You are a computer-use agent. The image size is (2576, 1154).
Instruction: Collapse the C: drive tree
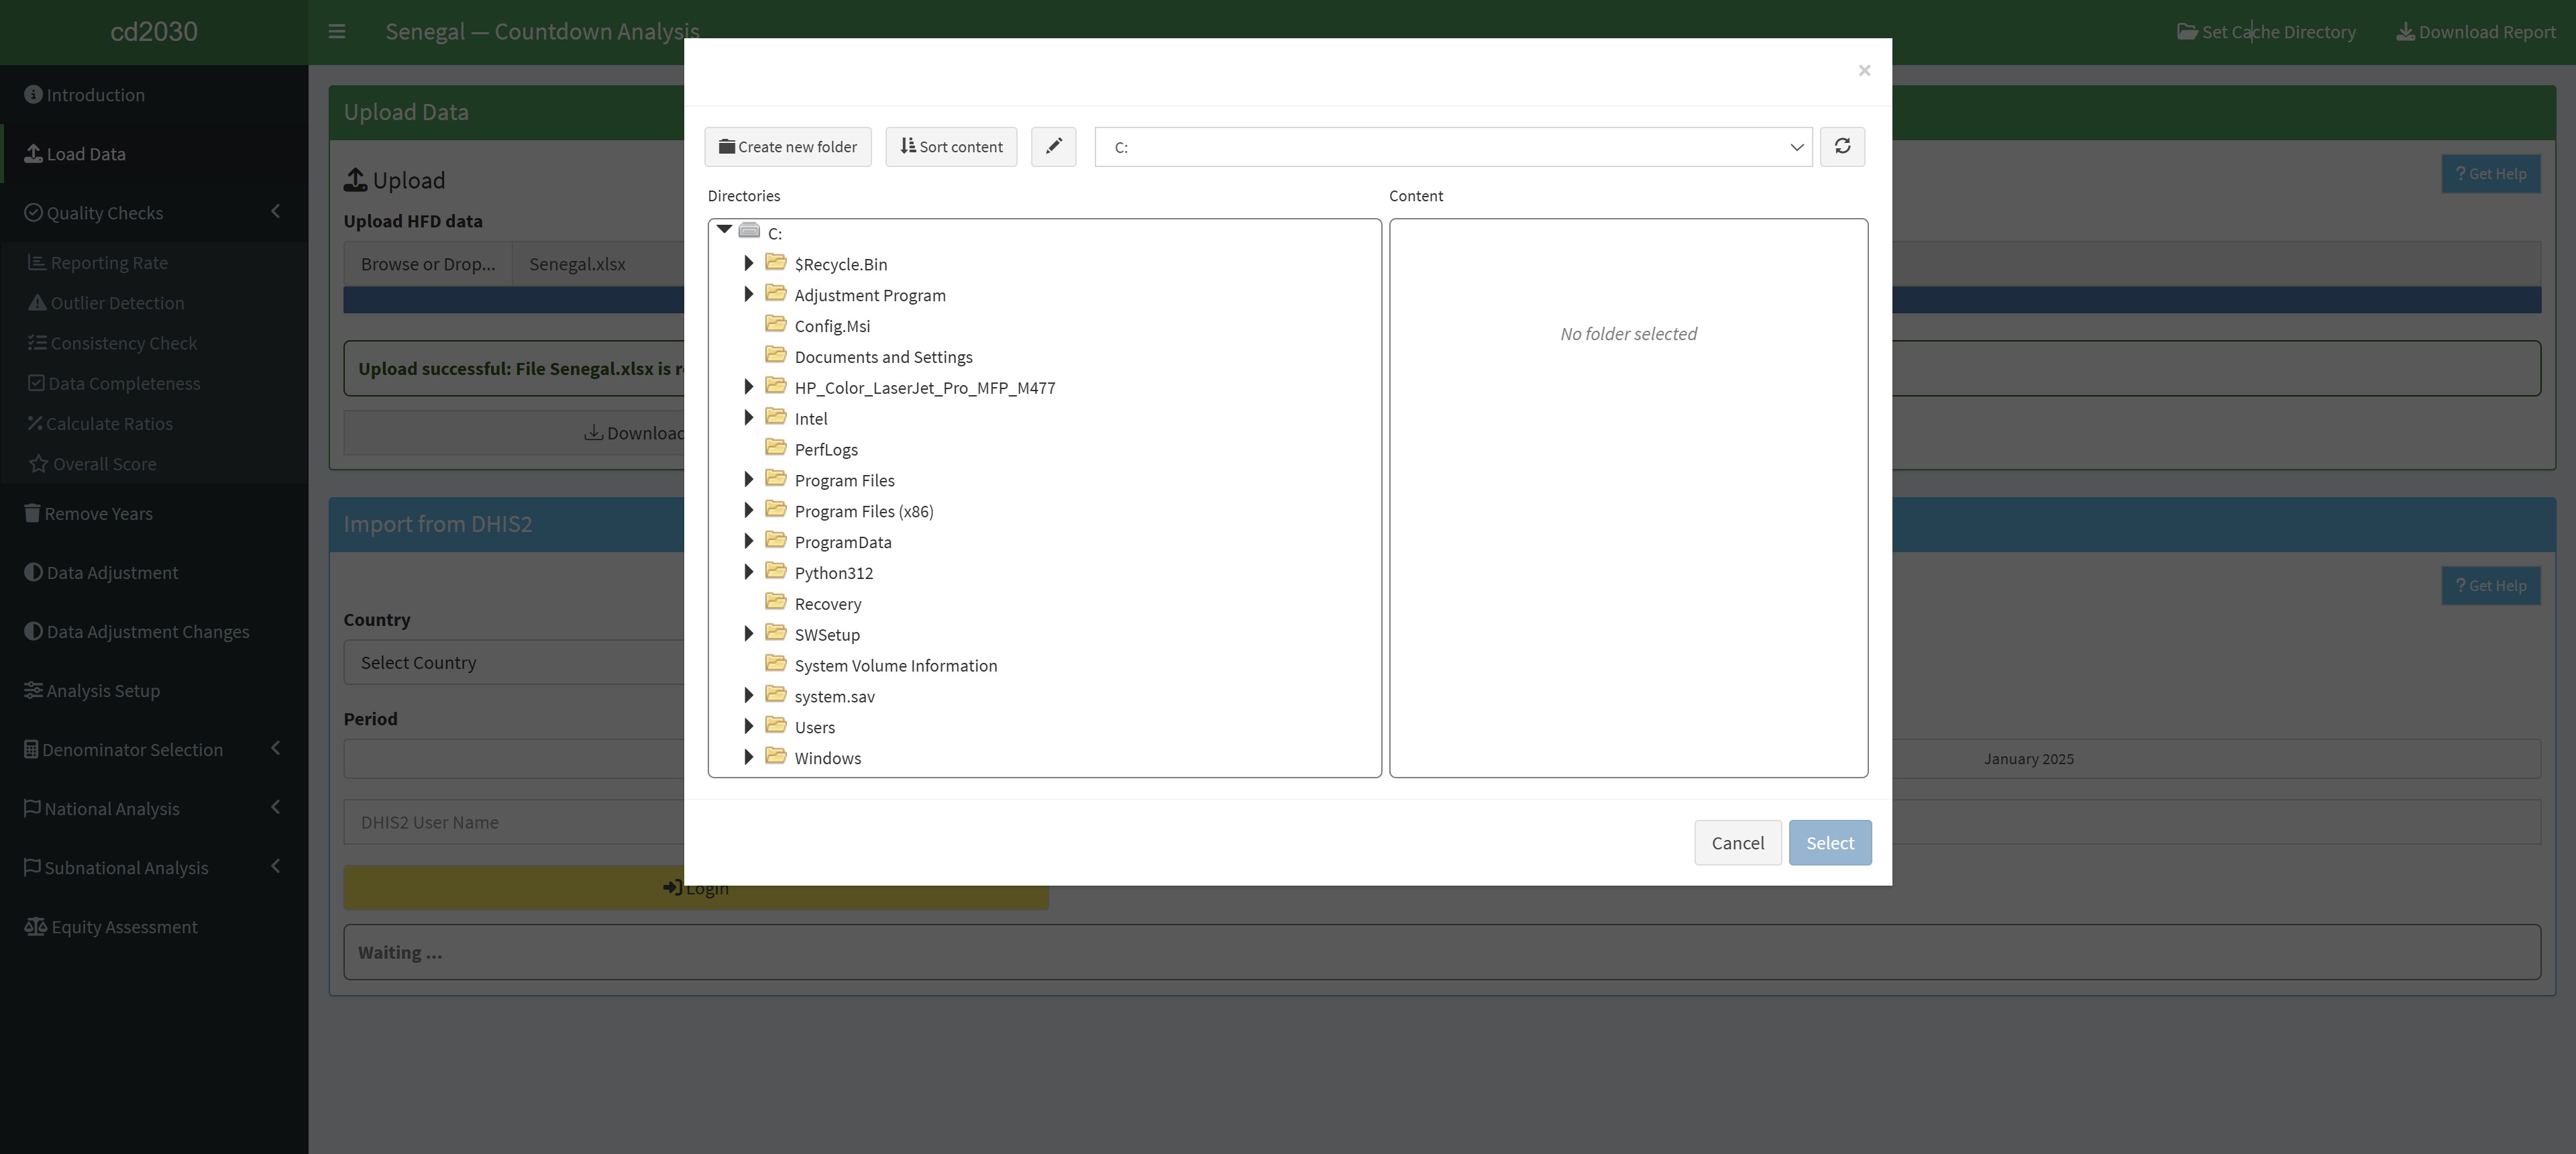pos(724,230)
